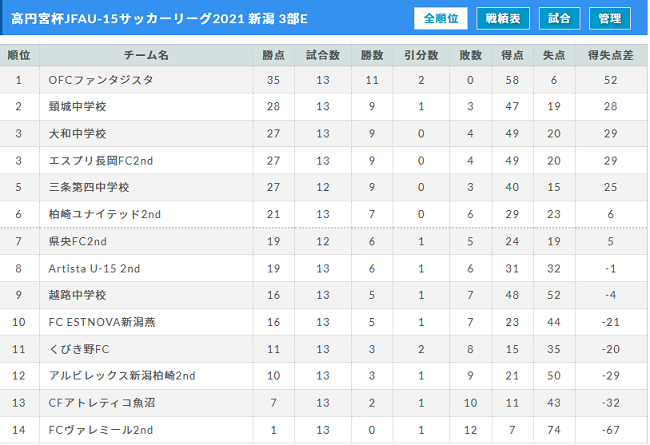Switch to the 戦績表 tab
This screenshot has width=650, height=445.
[x=503, y=19]
